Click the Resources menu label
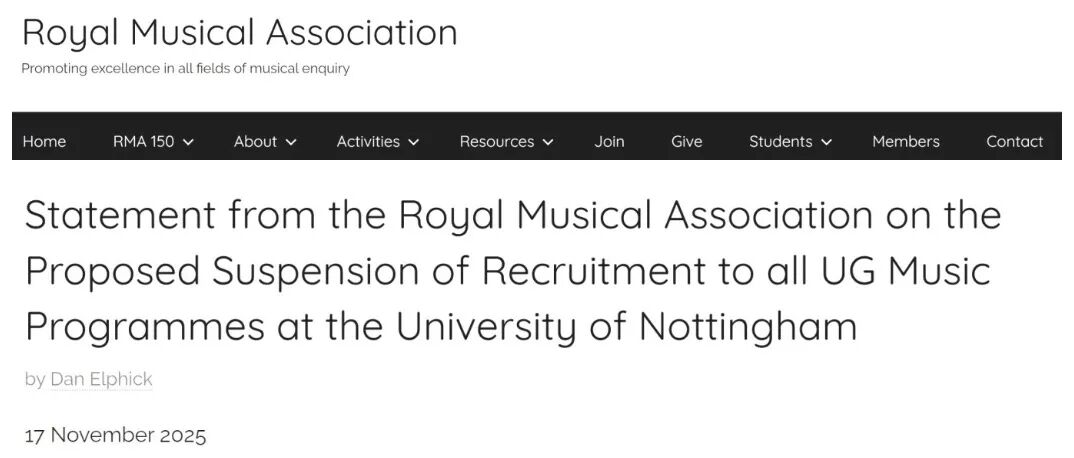This screenshot has height=458, width=1074. pyautogui.click(x=496, y=142)
